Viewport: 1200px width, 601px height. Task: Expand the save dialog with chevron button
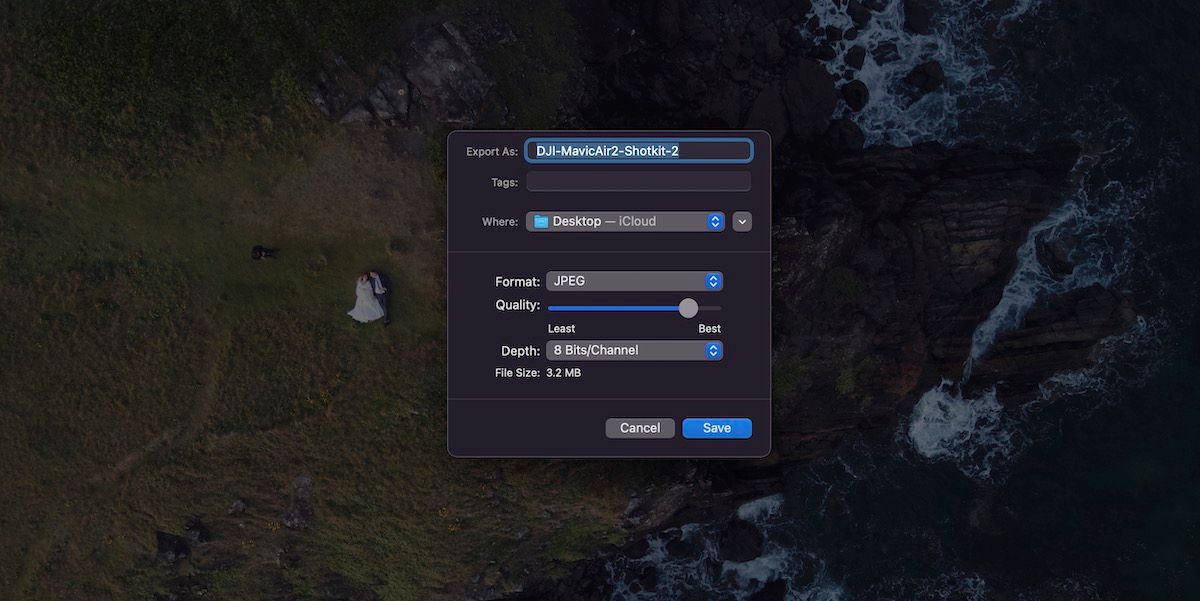[x=742, y=221]
